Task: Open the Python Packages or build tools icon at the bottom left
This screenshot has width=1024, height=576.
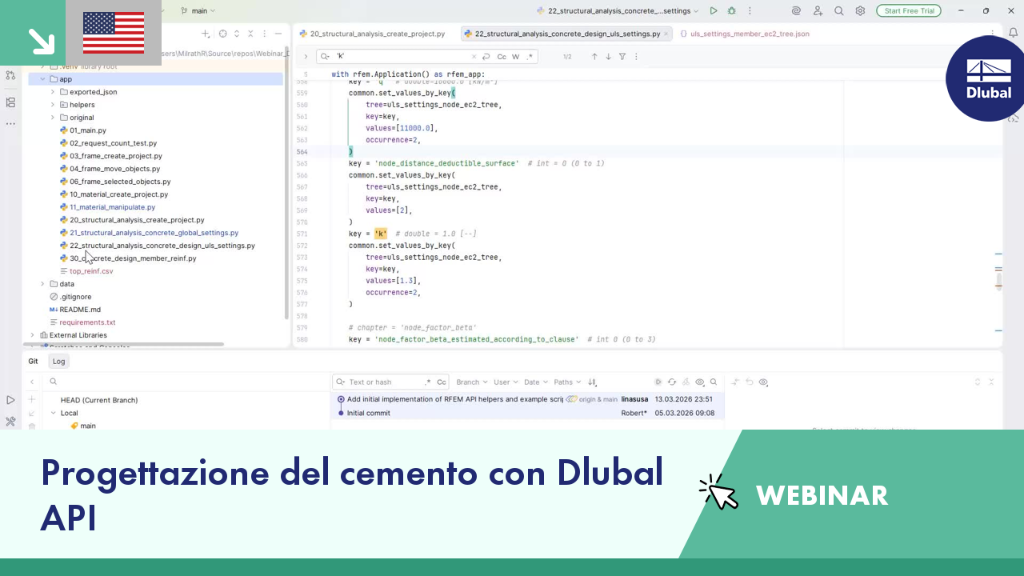Action: tap(10, 422)
